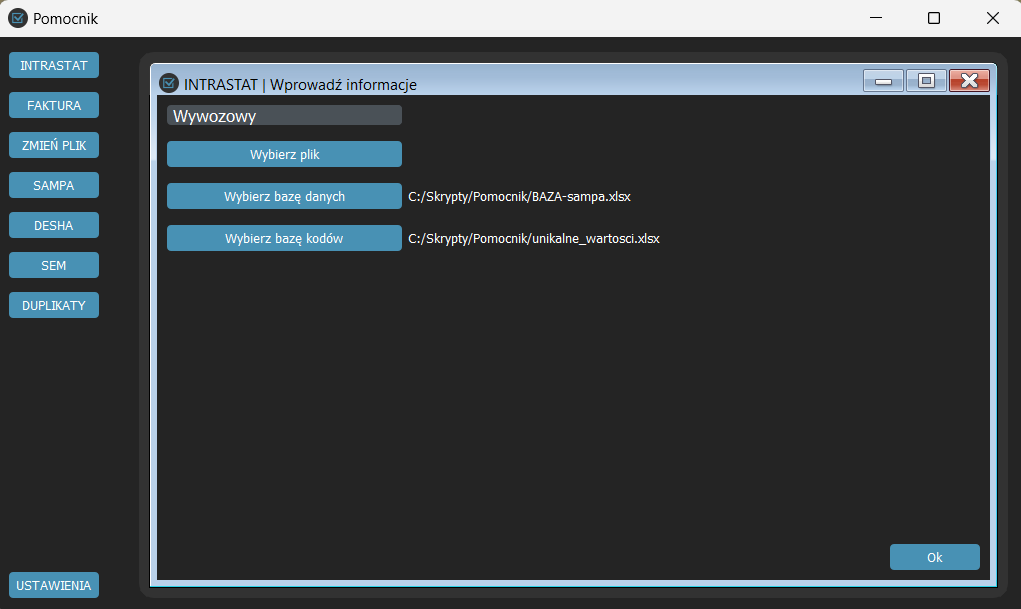Open the Wywozowy type combo box
1021x609 pixels.
tap(284, 115)
